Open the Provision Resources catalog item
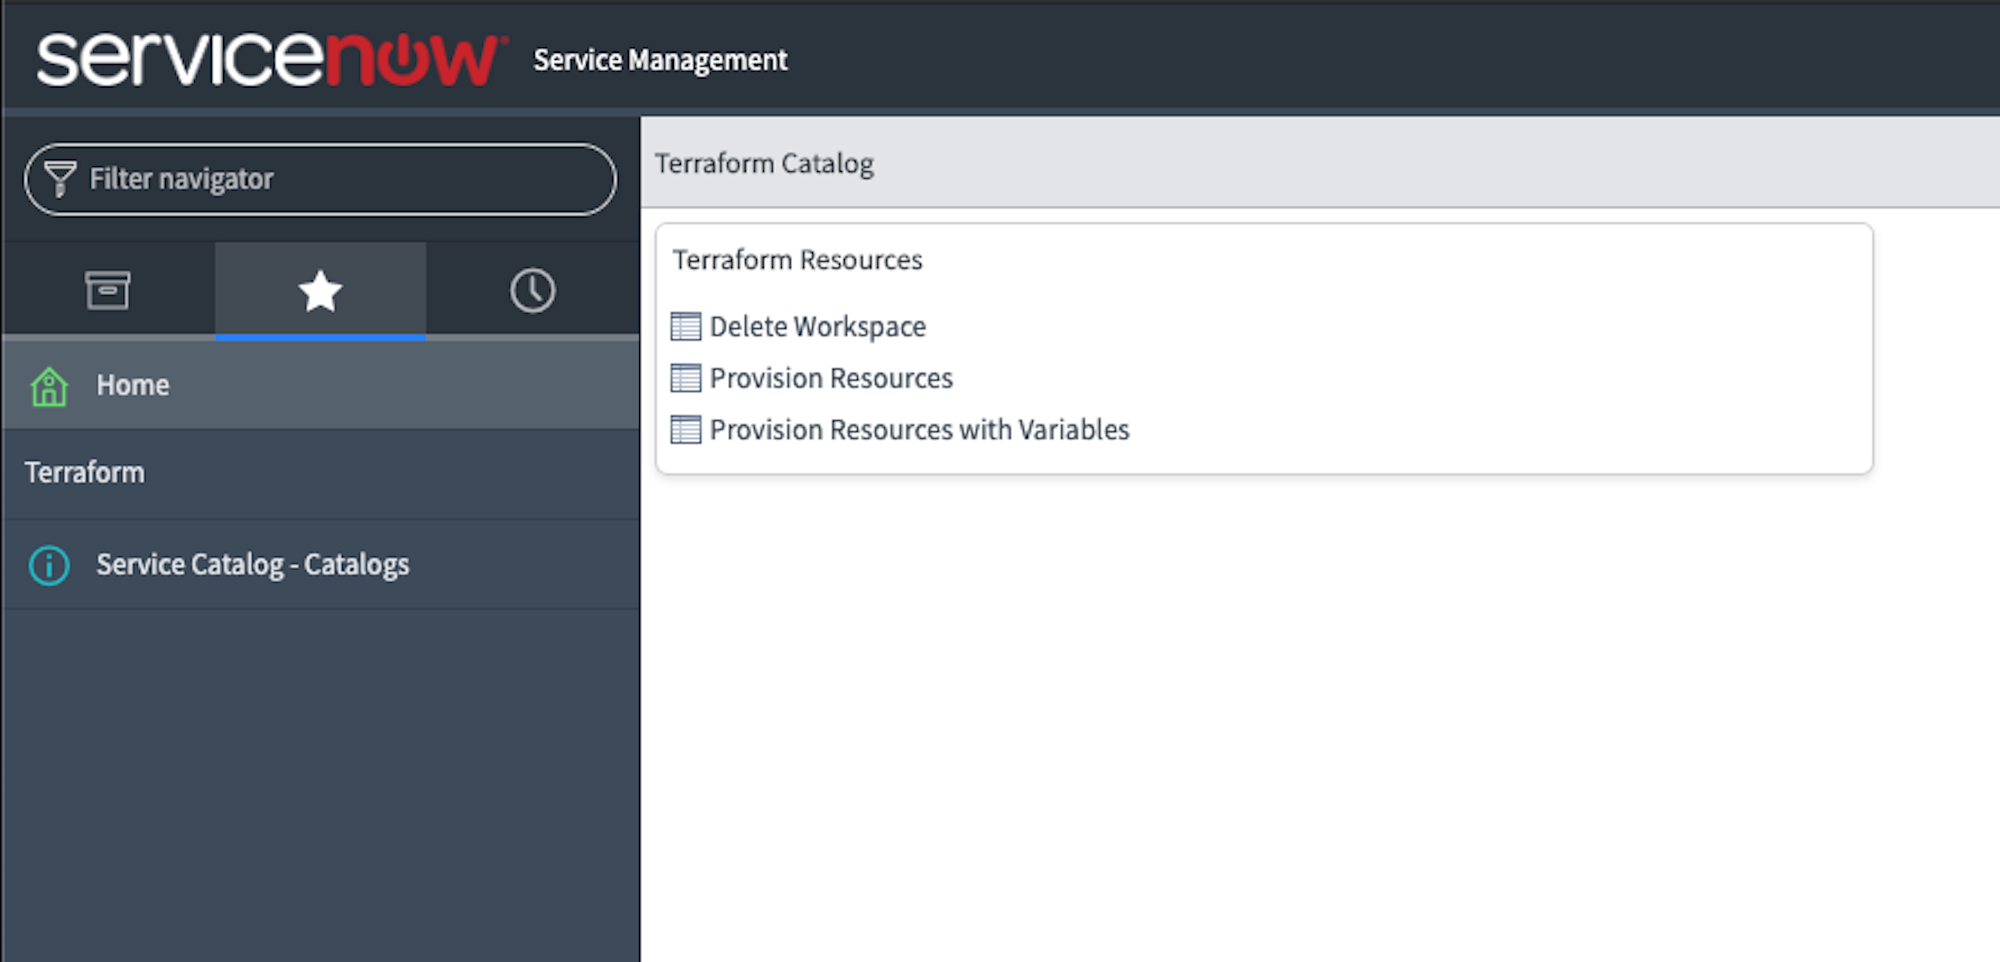This screenshot has width=2000, height=962. [830, 377]
